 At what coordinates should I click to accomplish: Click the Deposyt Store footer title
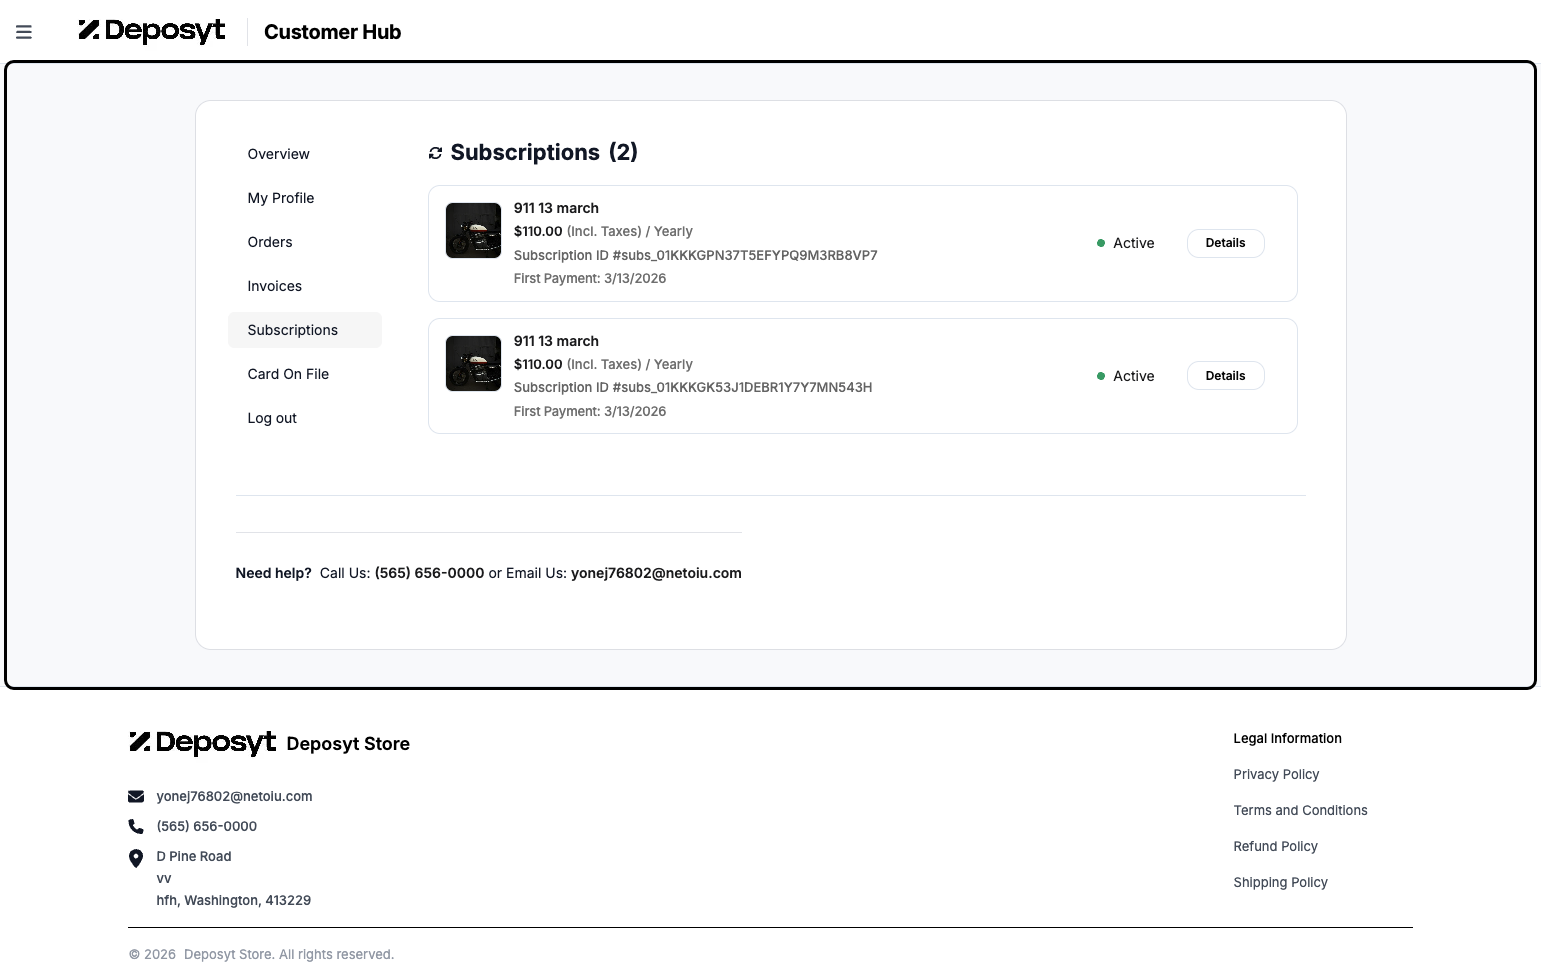[x=348, y=744]
